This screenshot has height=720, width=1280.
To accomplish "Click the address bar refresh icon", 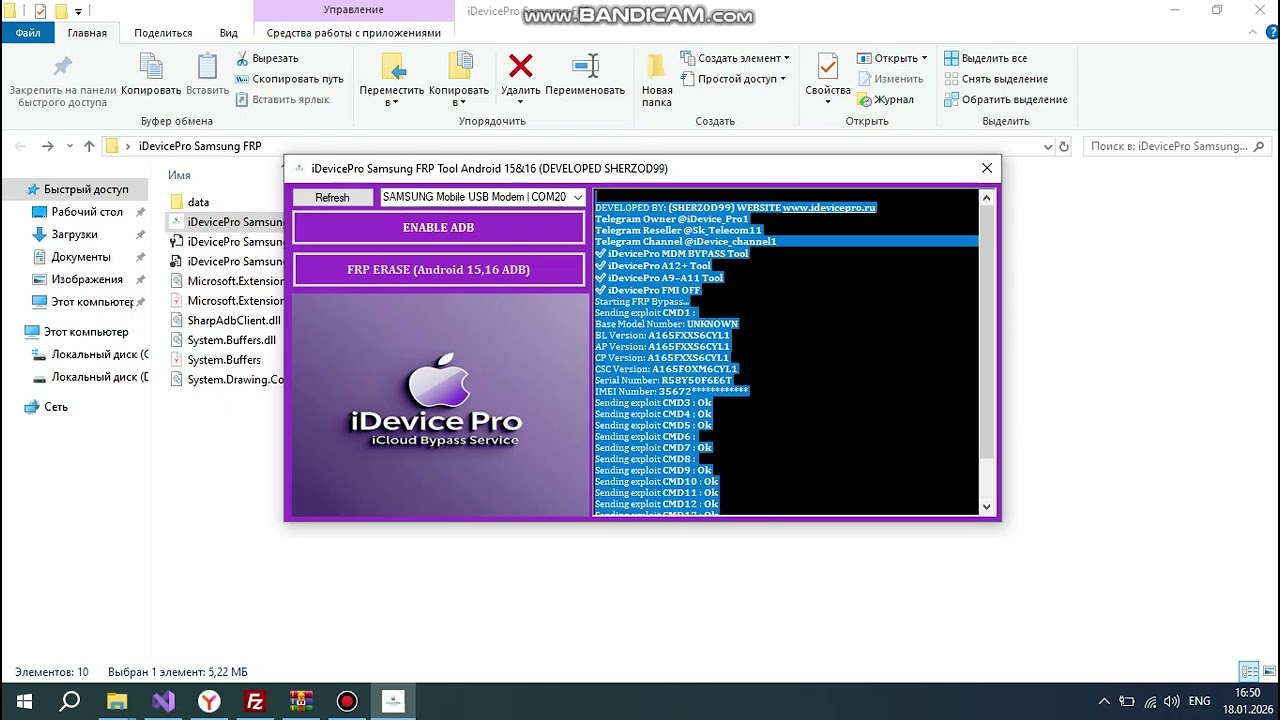I will 1064,146.
